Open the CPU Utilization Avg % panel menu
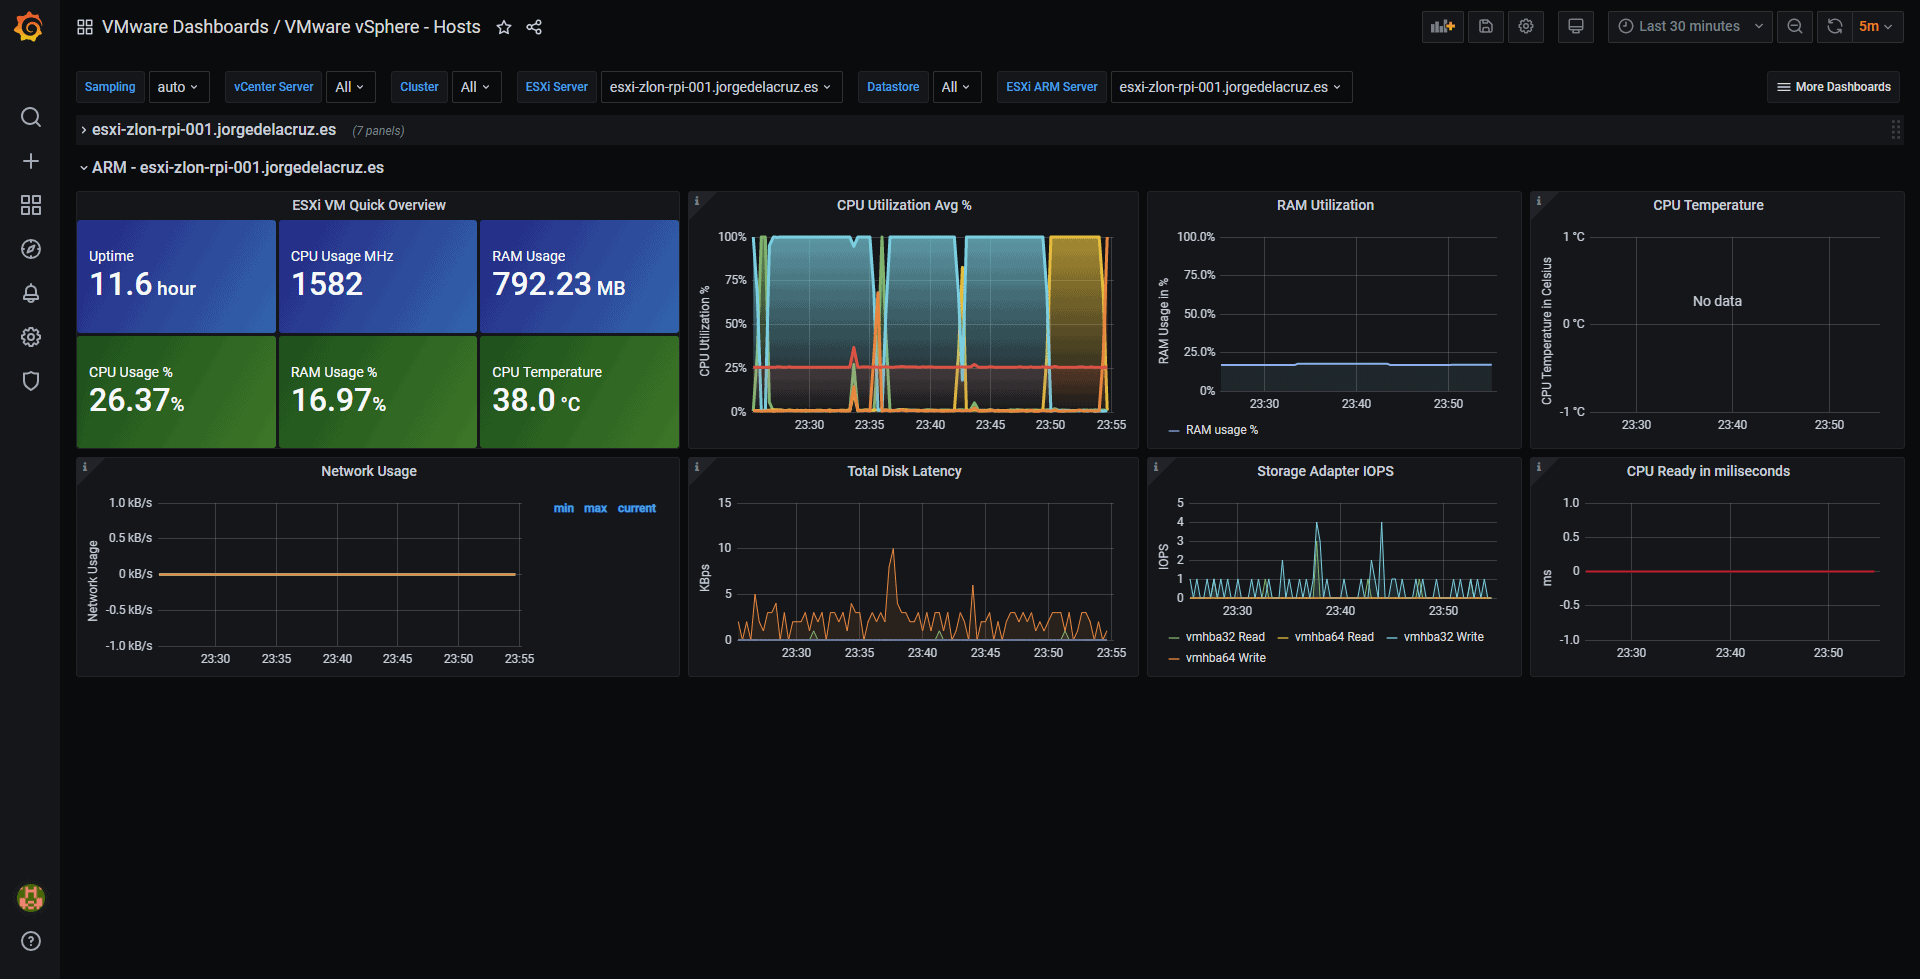The height and width of the screenshot is (979, 1920). [904, 205]
